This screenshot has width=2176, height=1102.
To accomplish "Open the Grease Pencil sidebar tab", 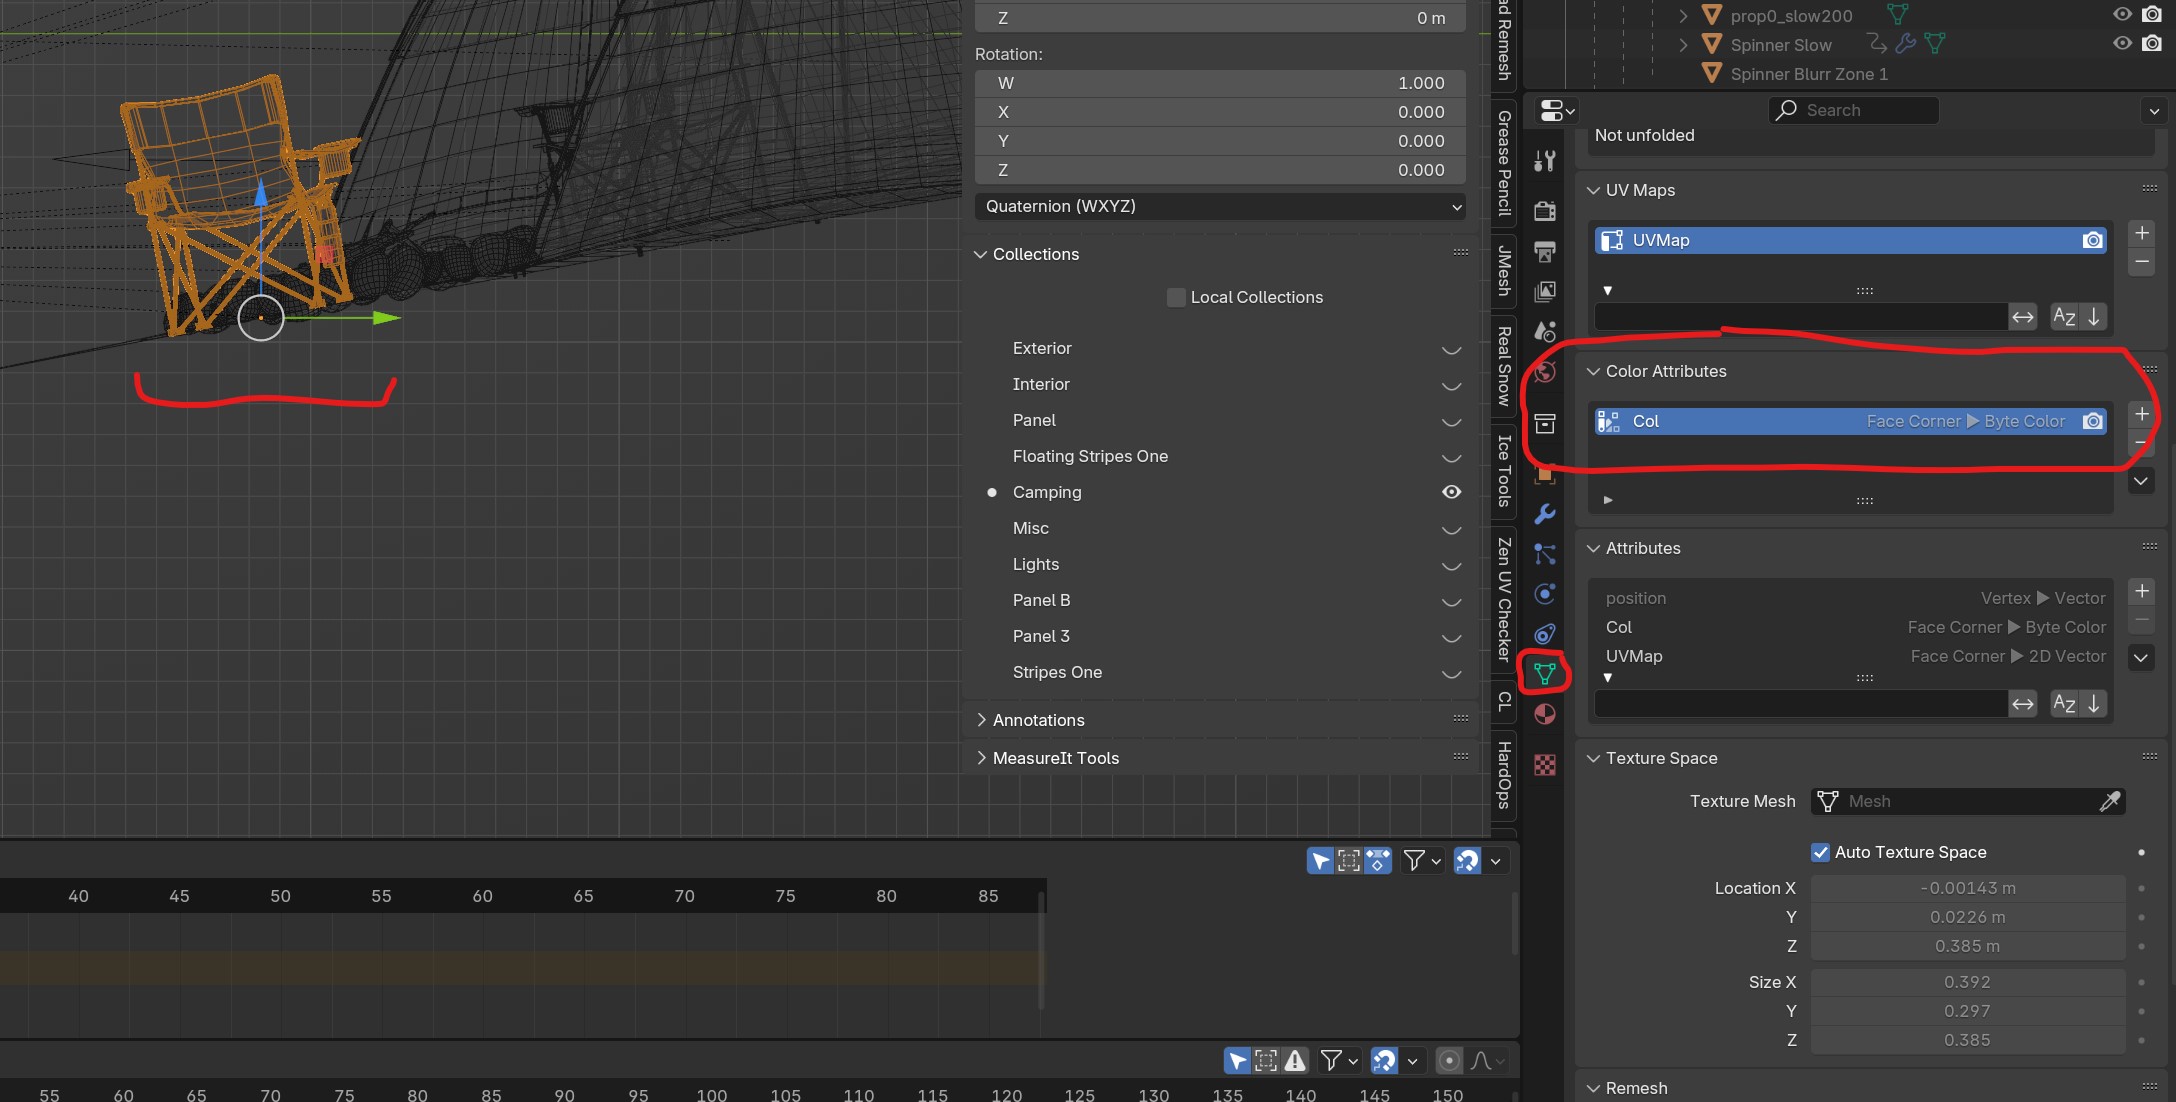I will [1503, 162].
